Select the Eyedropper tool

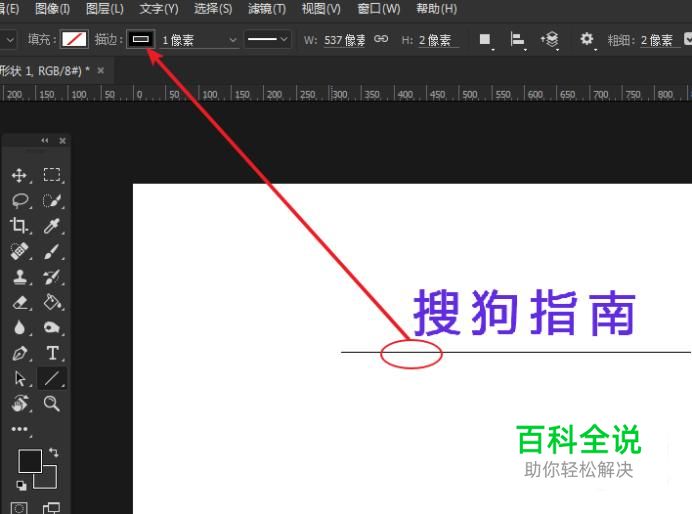point(52,226)
